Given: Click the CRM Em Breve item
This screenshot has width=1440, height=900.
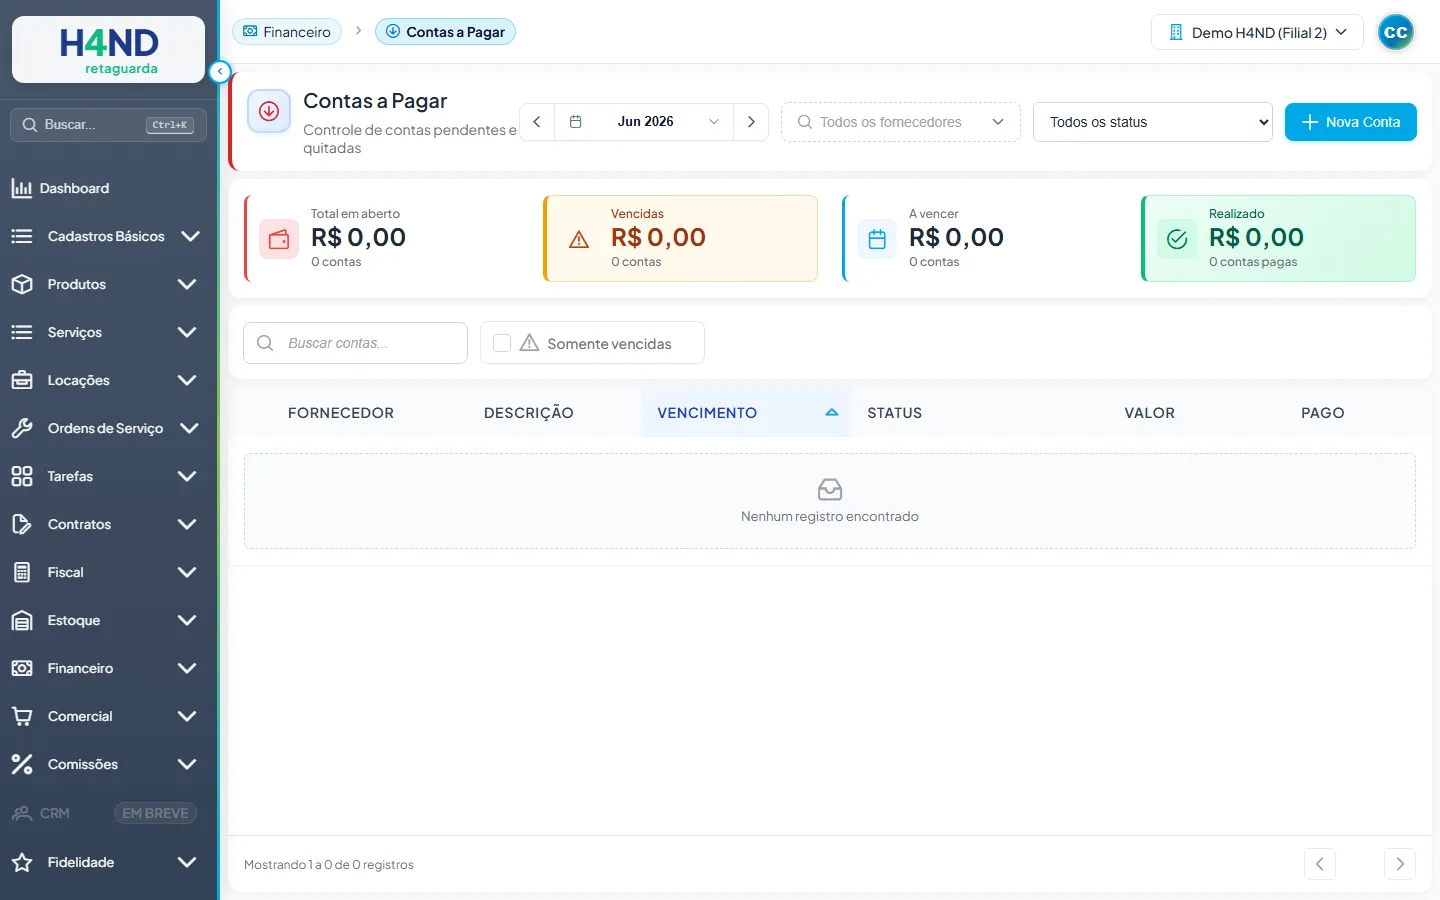Looking at the screenshot, I should pos(109,813).
